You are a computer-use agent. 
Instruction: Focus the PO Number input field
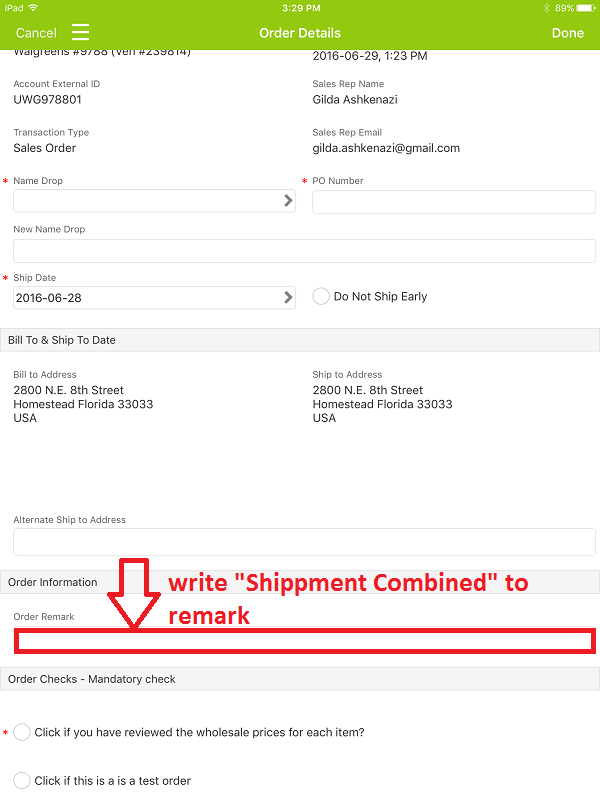(x=454, y=202)
